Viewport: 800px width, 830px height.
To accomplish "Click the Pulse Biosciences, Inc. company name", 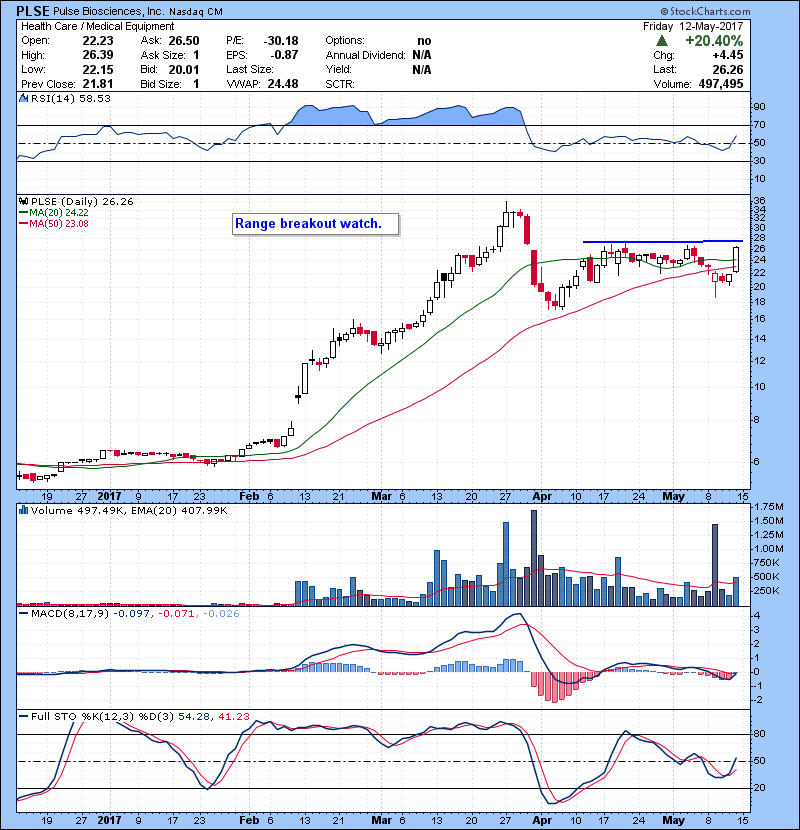I will click(110, 11).
